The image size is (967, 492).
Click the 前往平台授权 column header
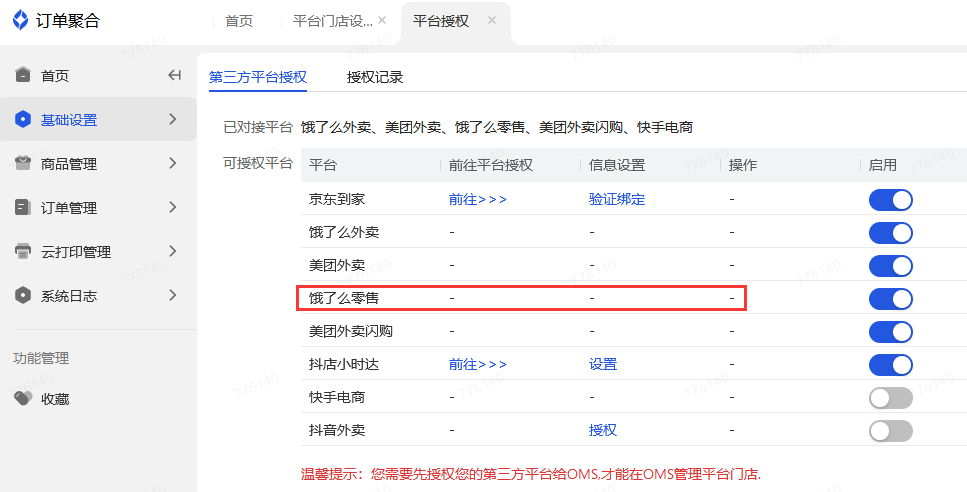[491, 165]
